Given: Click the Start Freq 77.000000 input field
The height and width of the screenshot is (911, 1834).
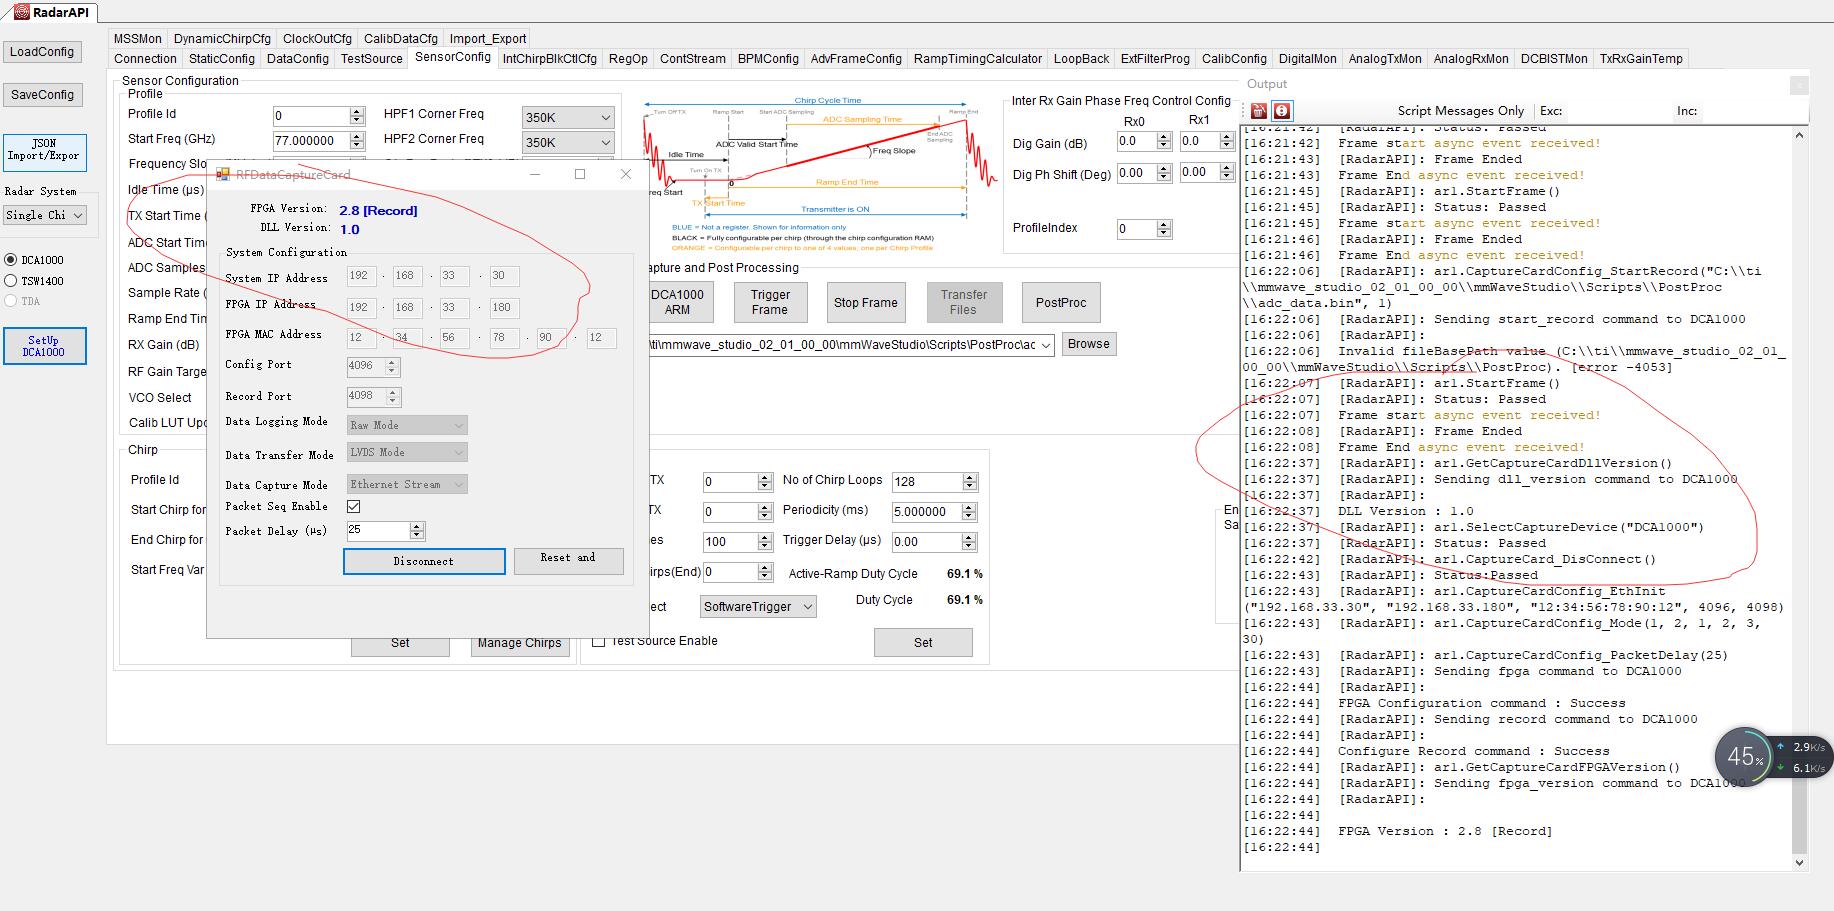Looking at the screenshot, I should 312,141.
